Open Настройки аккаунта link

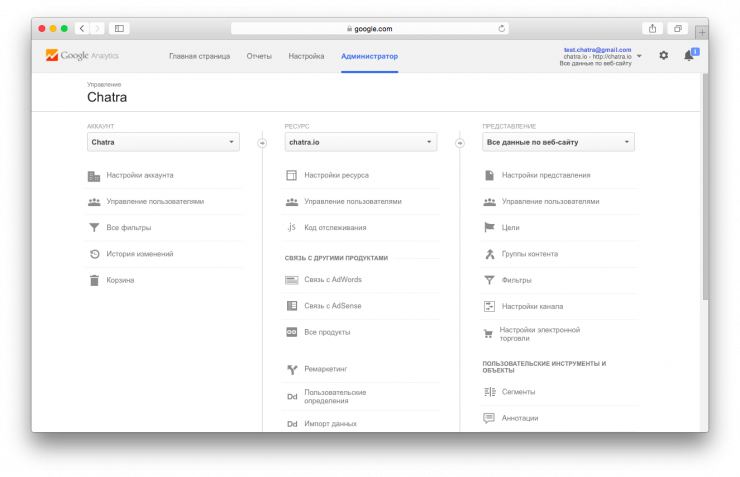coord(140,175)
